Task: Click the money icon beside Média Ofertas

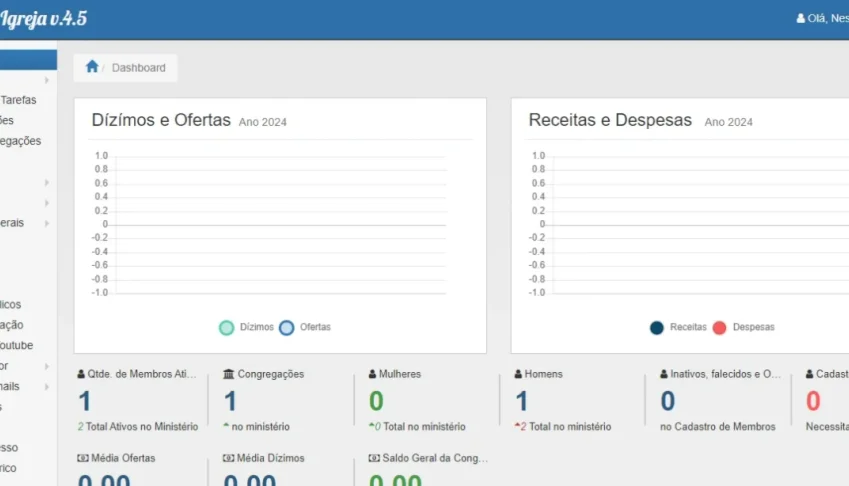Action: (83, 458)
